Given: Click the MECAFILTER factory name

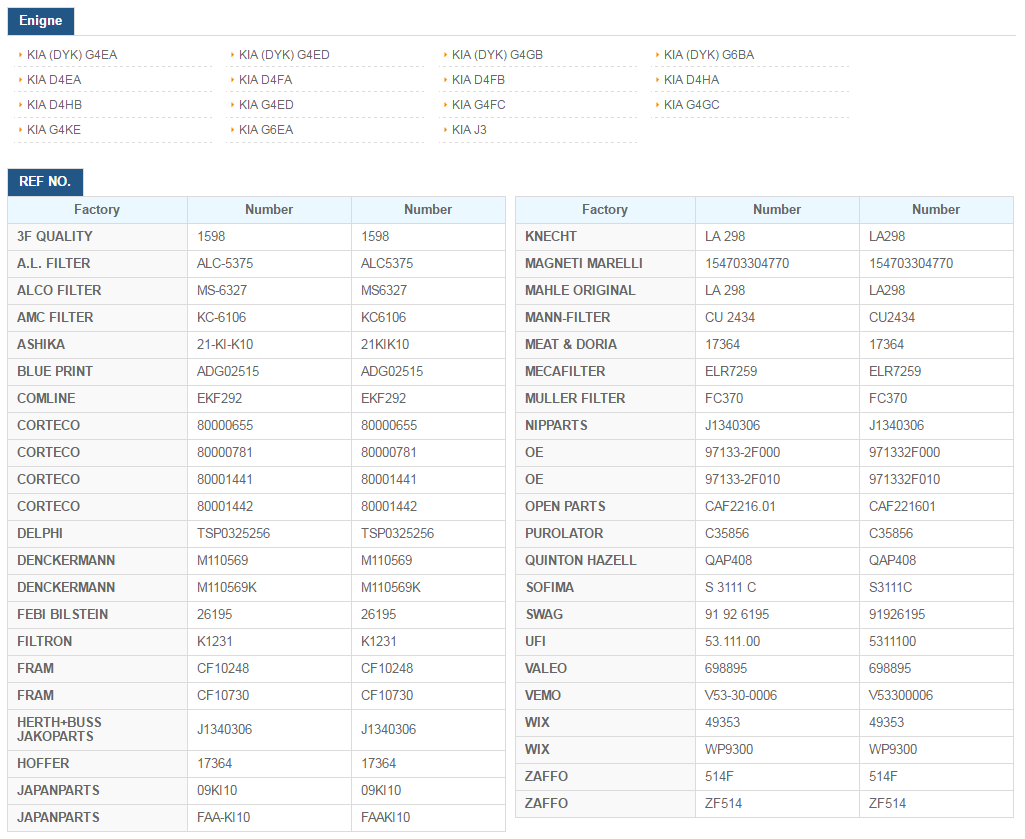Looking at the screenshot, I should click(565, 371).
